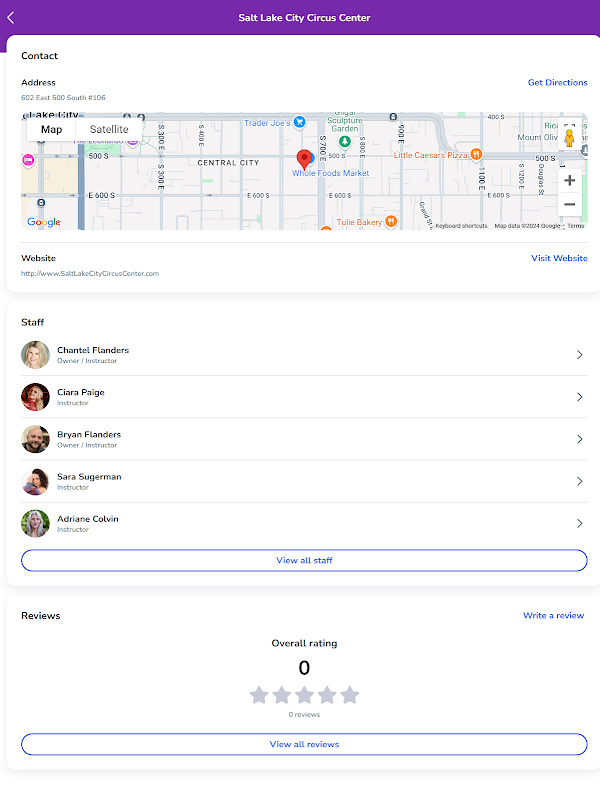Open Chantel Flanders profile photo
The image size is (600, 800).
(x=35, y=355)
